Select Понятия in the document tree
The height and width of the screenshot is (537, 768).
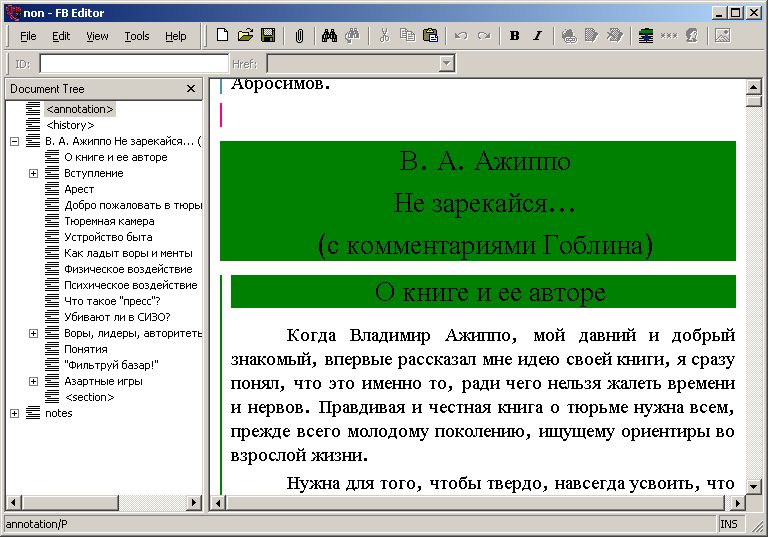coord(86,349)
